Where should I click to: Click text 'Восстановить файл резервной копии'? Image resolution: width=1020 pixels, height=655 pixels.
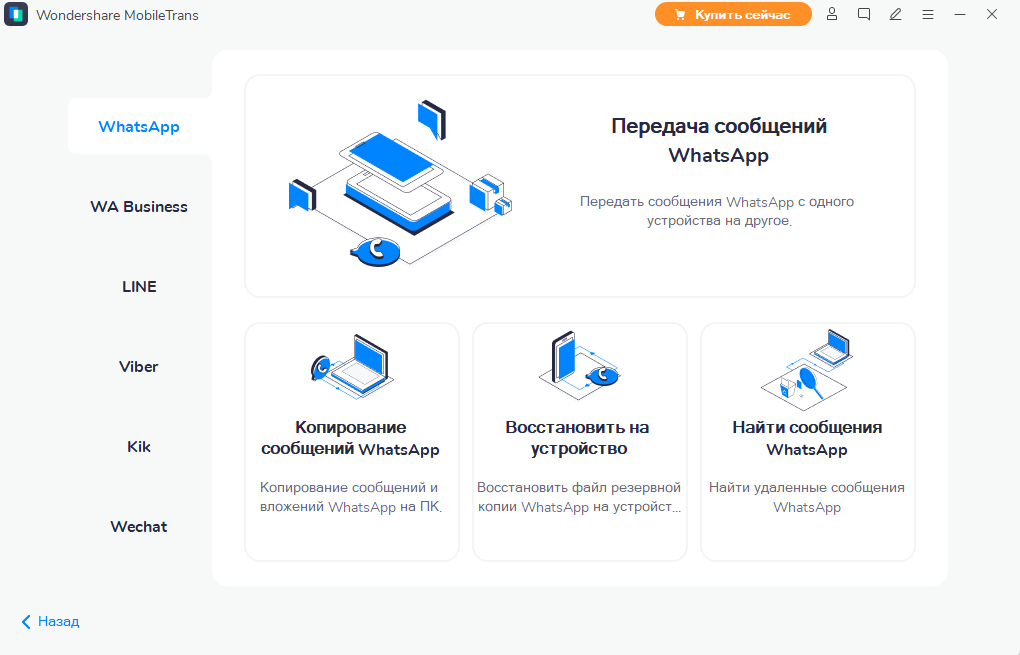[579, 497]
